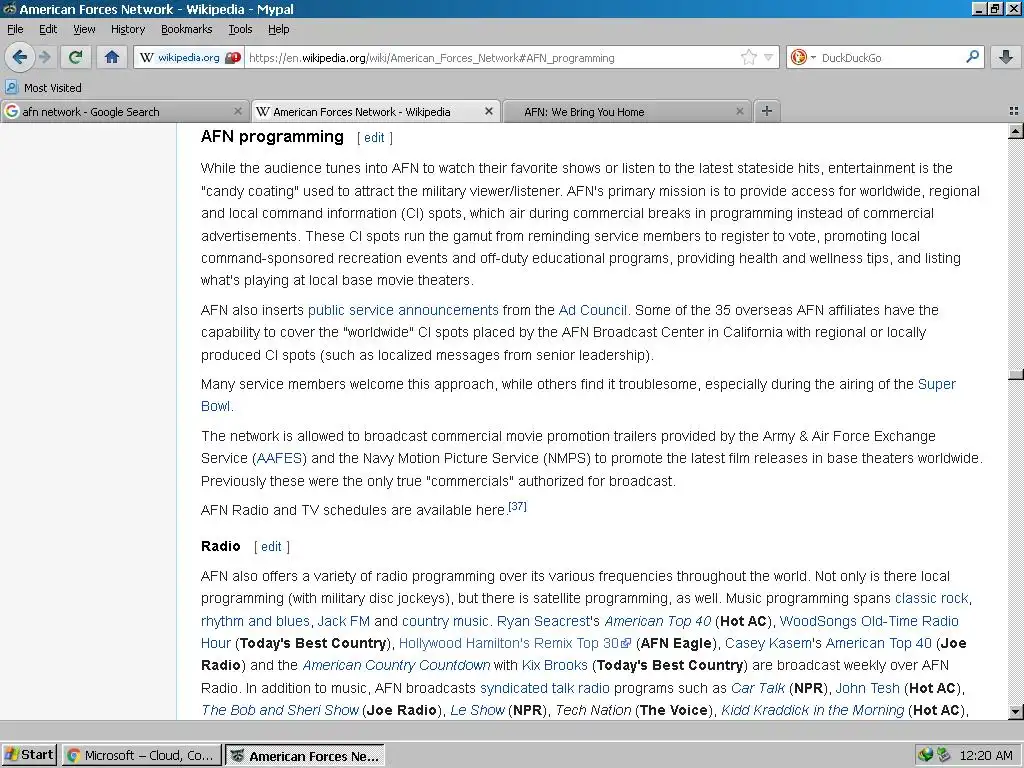The width and height of the screenshot is (1024, 768).
Task: Open the WoodSongs Old-Time Radio Hour link
Action: pos(869,621)
